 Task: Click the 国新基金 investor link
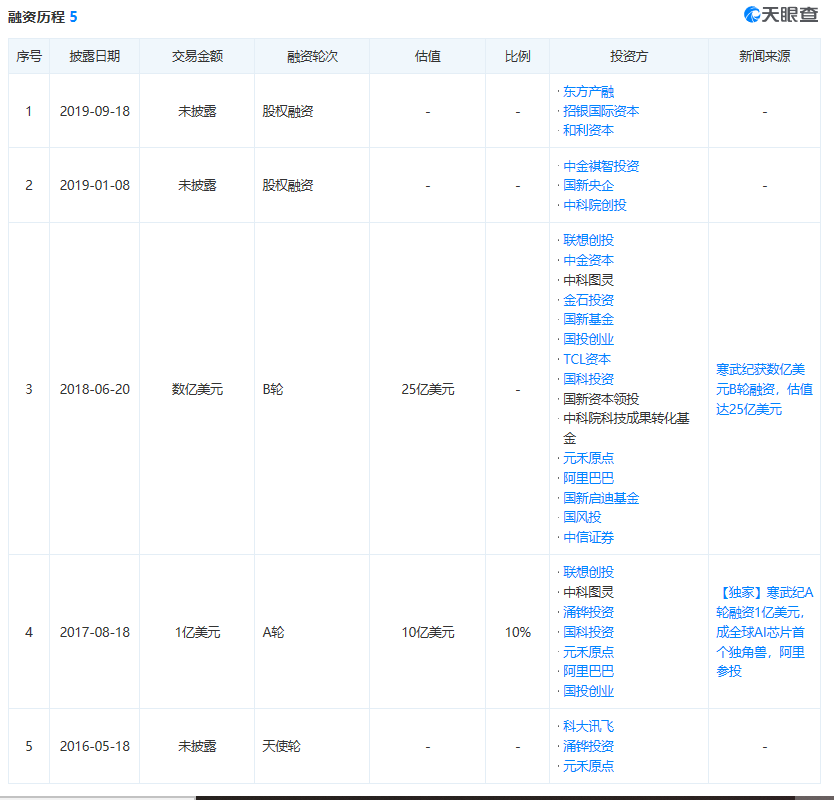pos(588,320)
